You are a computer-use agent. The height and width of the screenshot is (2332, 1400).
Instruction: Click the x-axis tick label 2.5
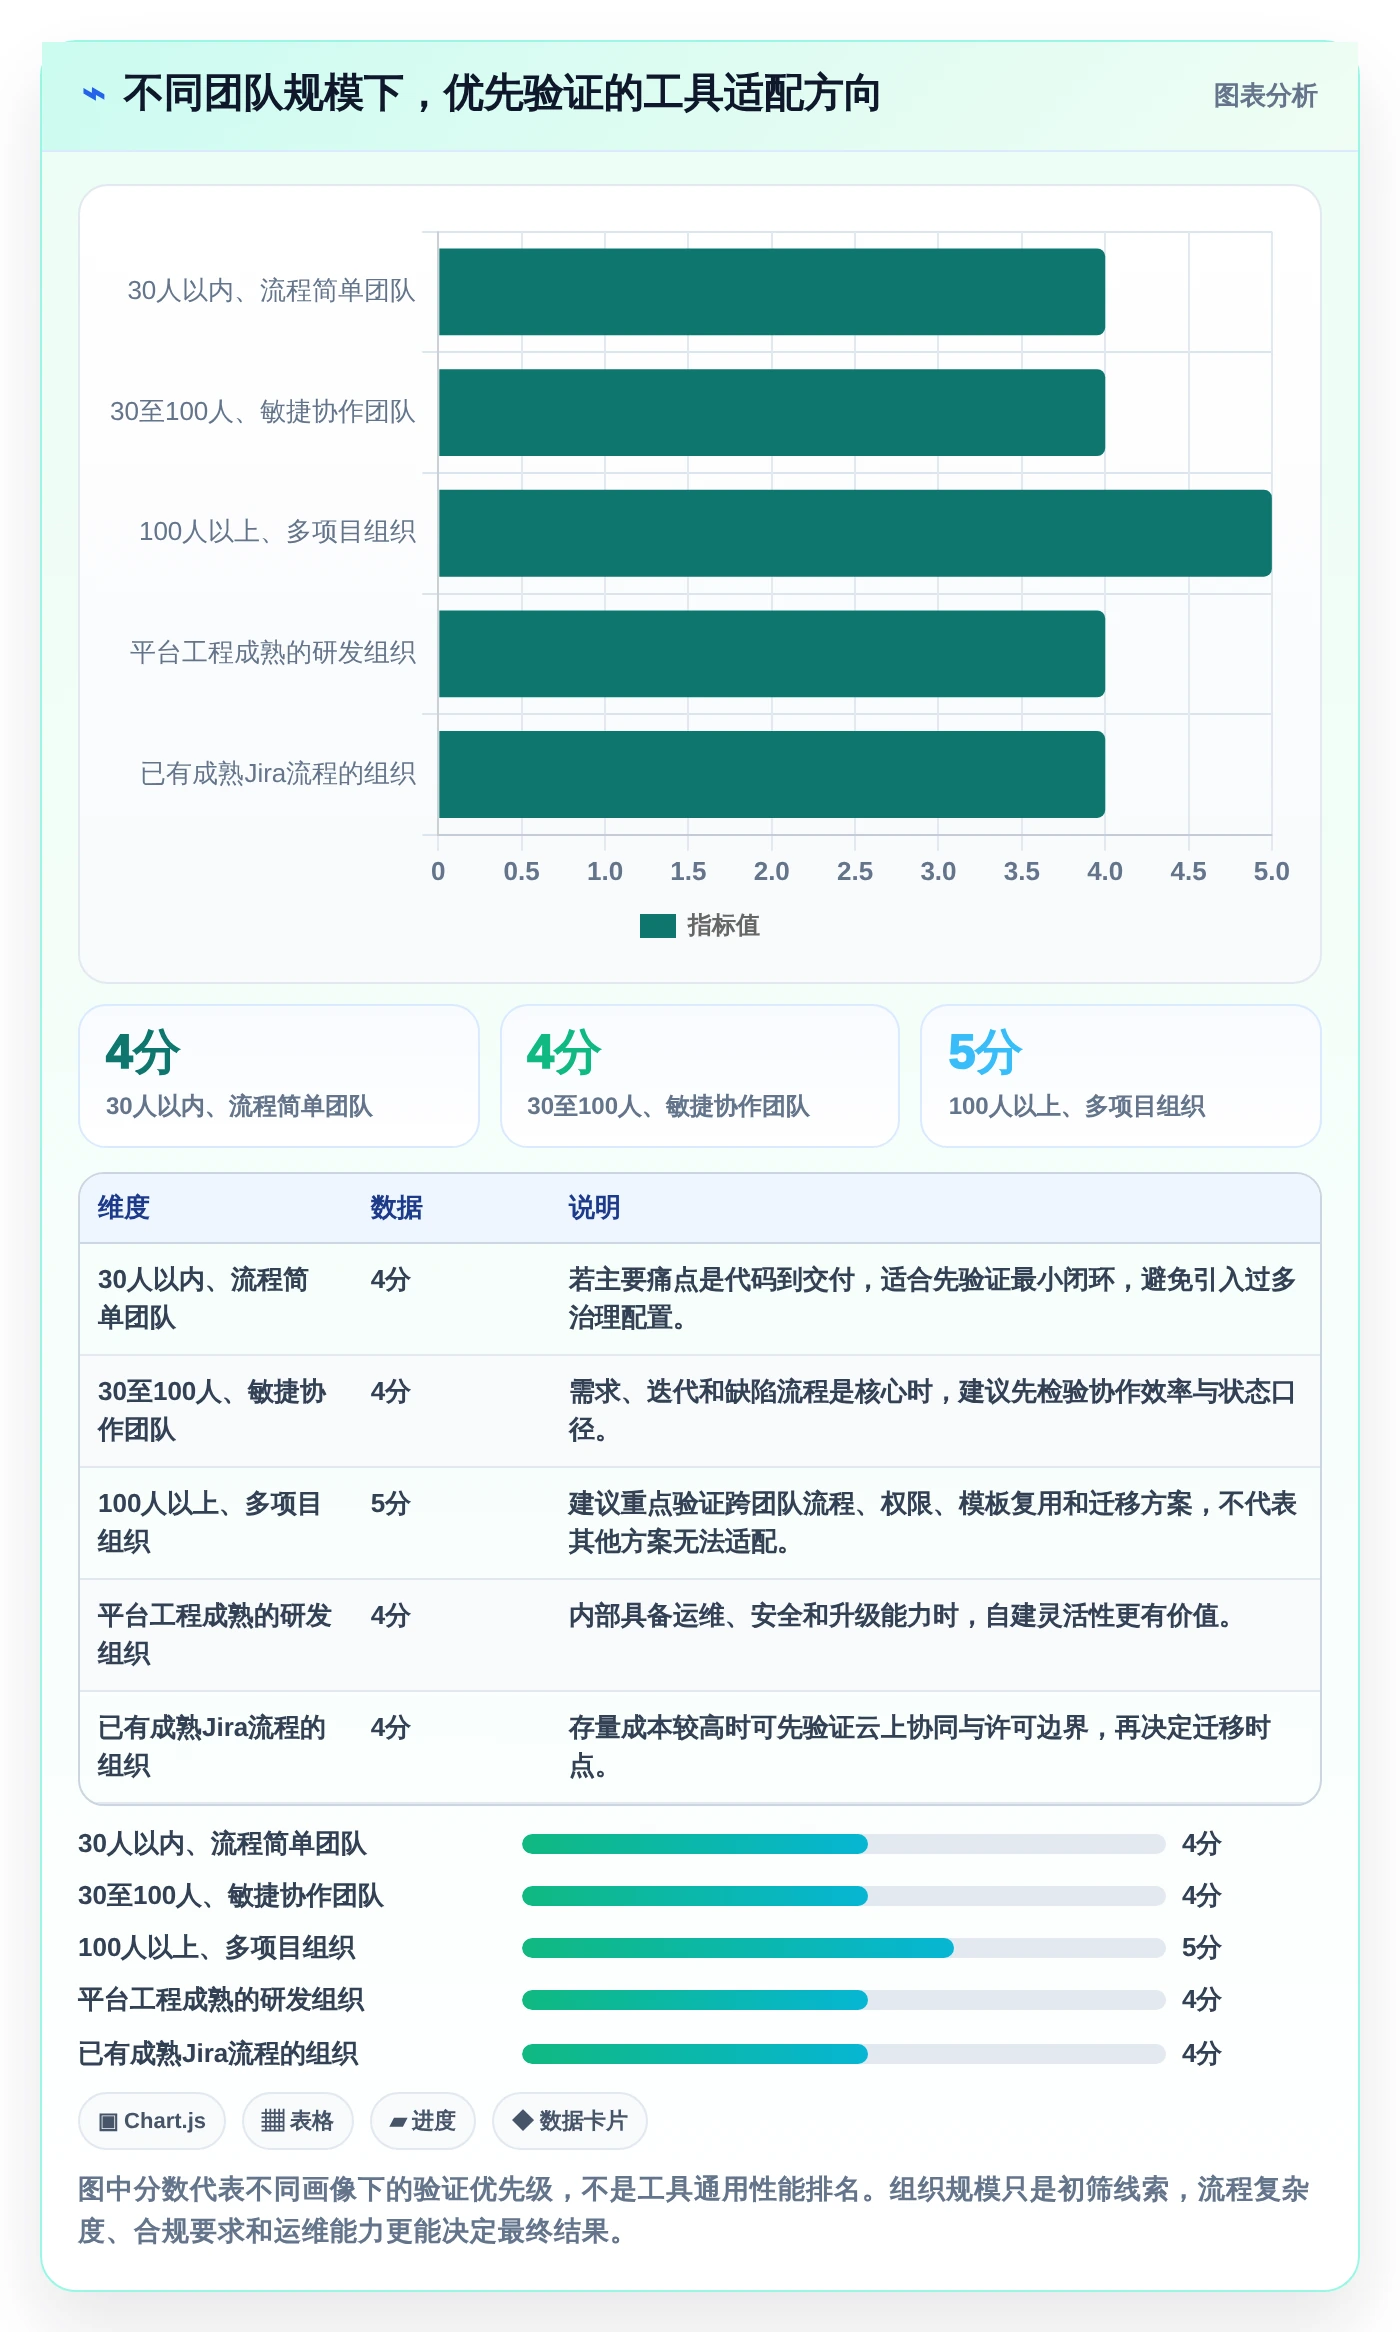[855, 872]
